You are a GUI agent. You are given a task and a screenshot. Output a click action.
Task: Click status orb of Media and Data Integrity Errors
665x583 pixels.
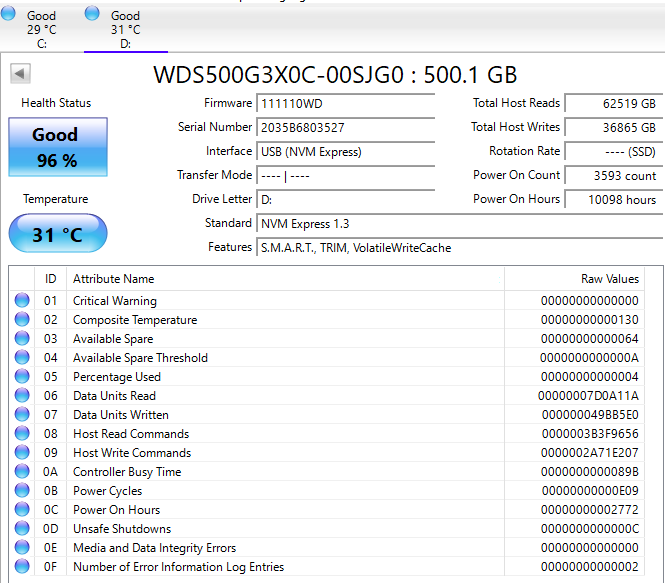(x=22, y=547)
